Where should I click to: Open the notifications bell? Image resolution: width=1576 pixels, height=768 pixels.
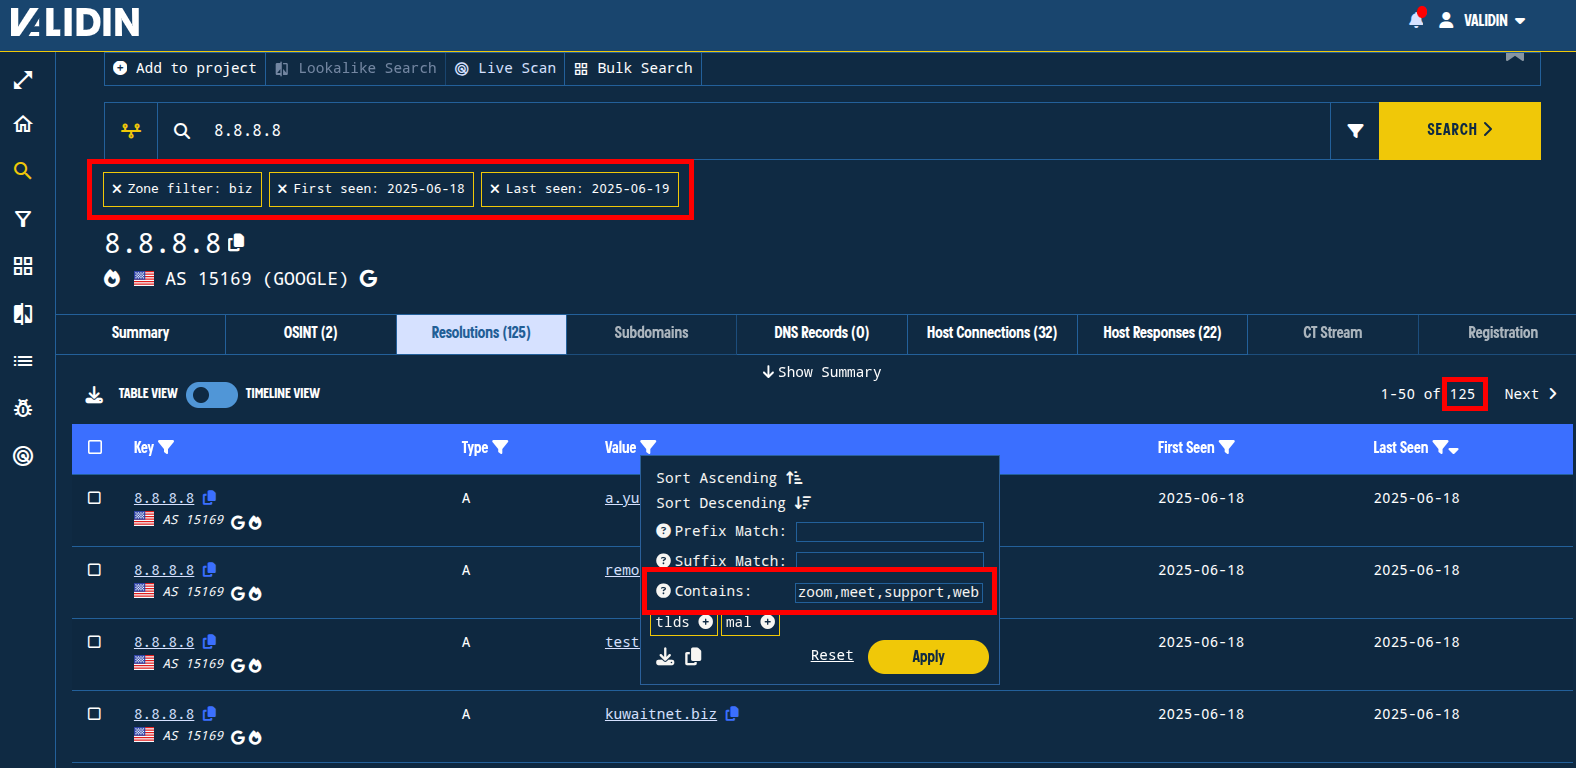(1416, 20)
